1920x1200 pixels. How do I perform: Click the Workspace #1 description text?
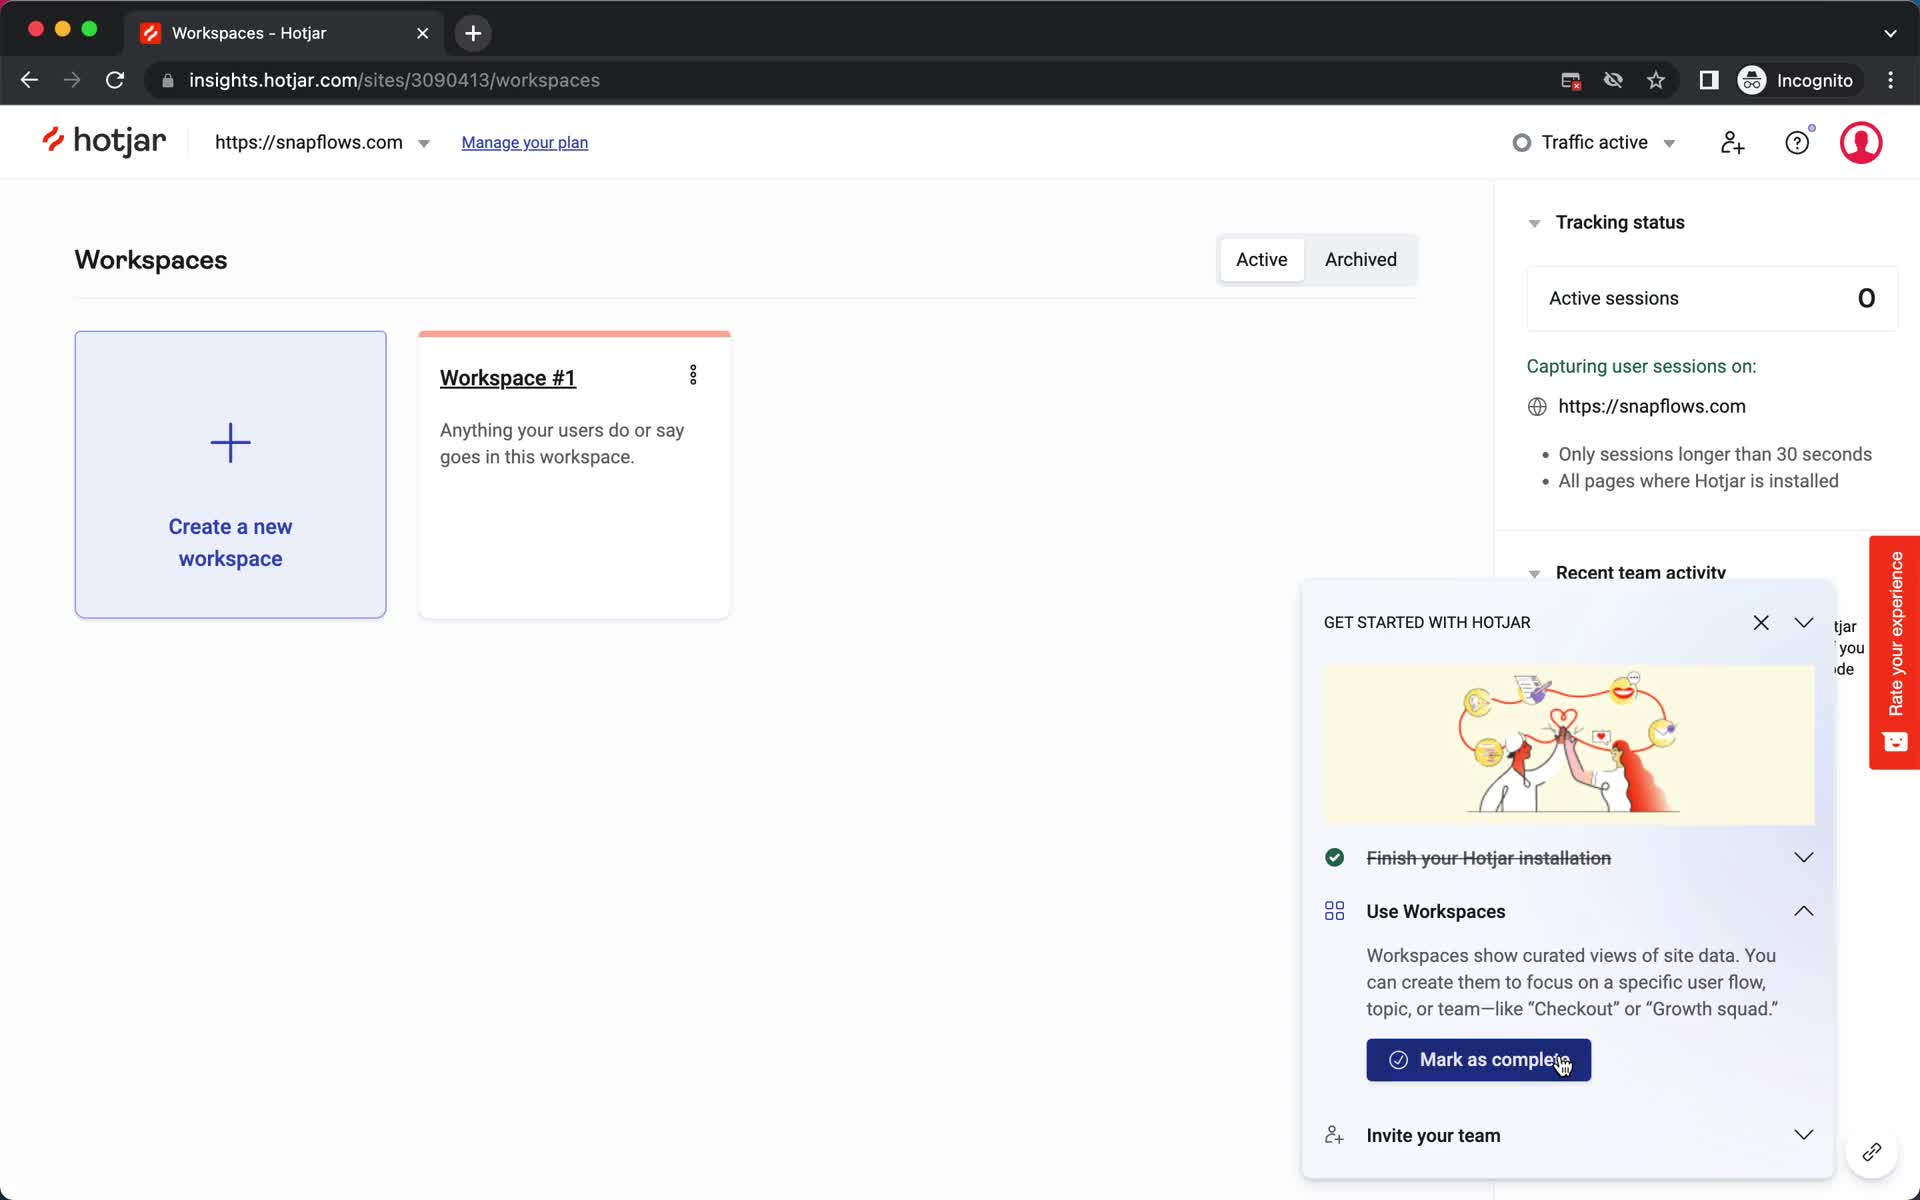(x=562, y=443)
